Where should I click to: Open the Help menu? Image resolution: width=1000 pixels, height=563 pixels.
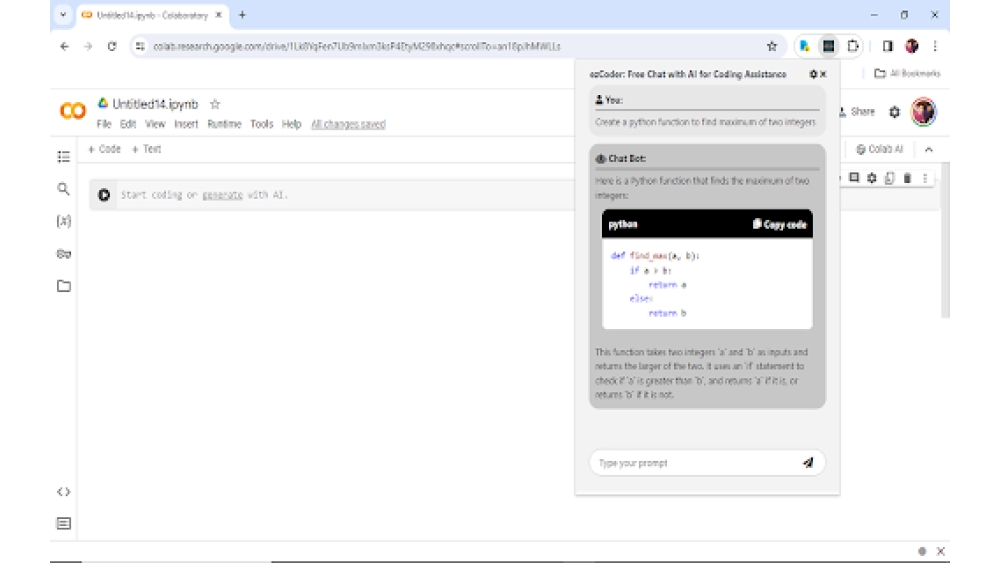[x=291, y=124]
